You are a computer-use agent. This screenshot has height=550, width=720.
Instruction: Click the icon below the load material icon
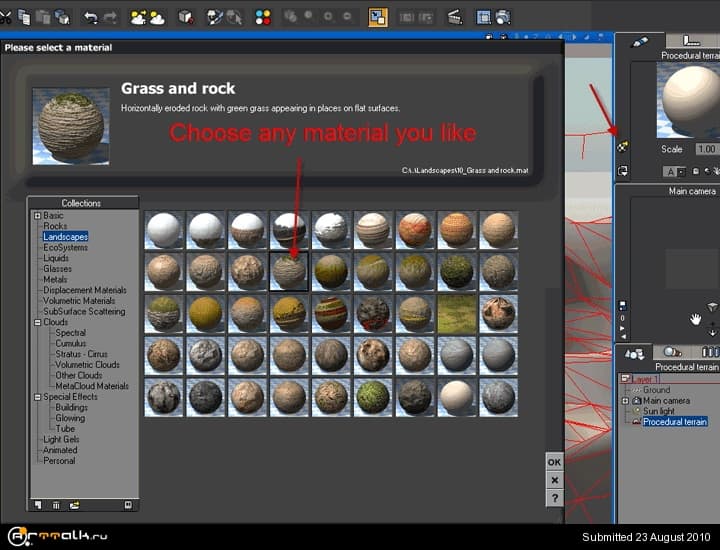tap(623, 171)
